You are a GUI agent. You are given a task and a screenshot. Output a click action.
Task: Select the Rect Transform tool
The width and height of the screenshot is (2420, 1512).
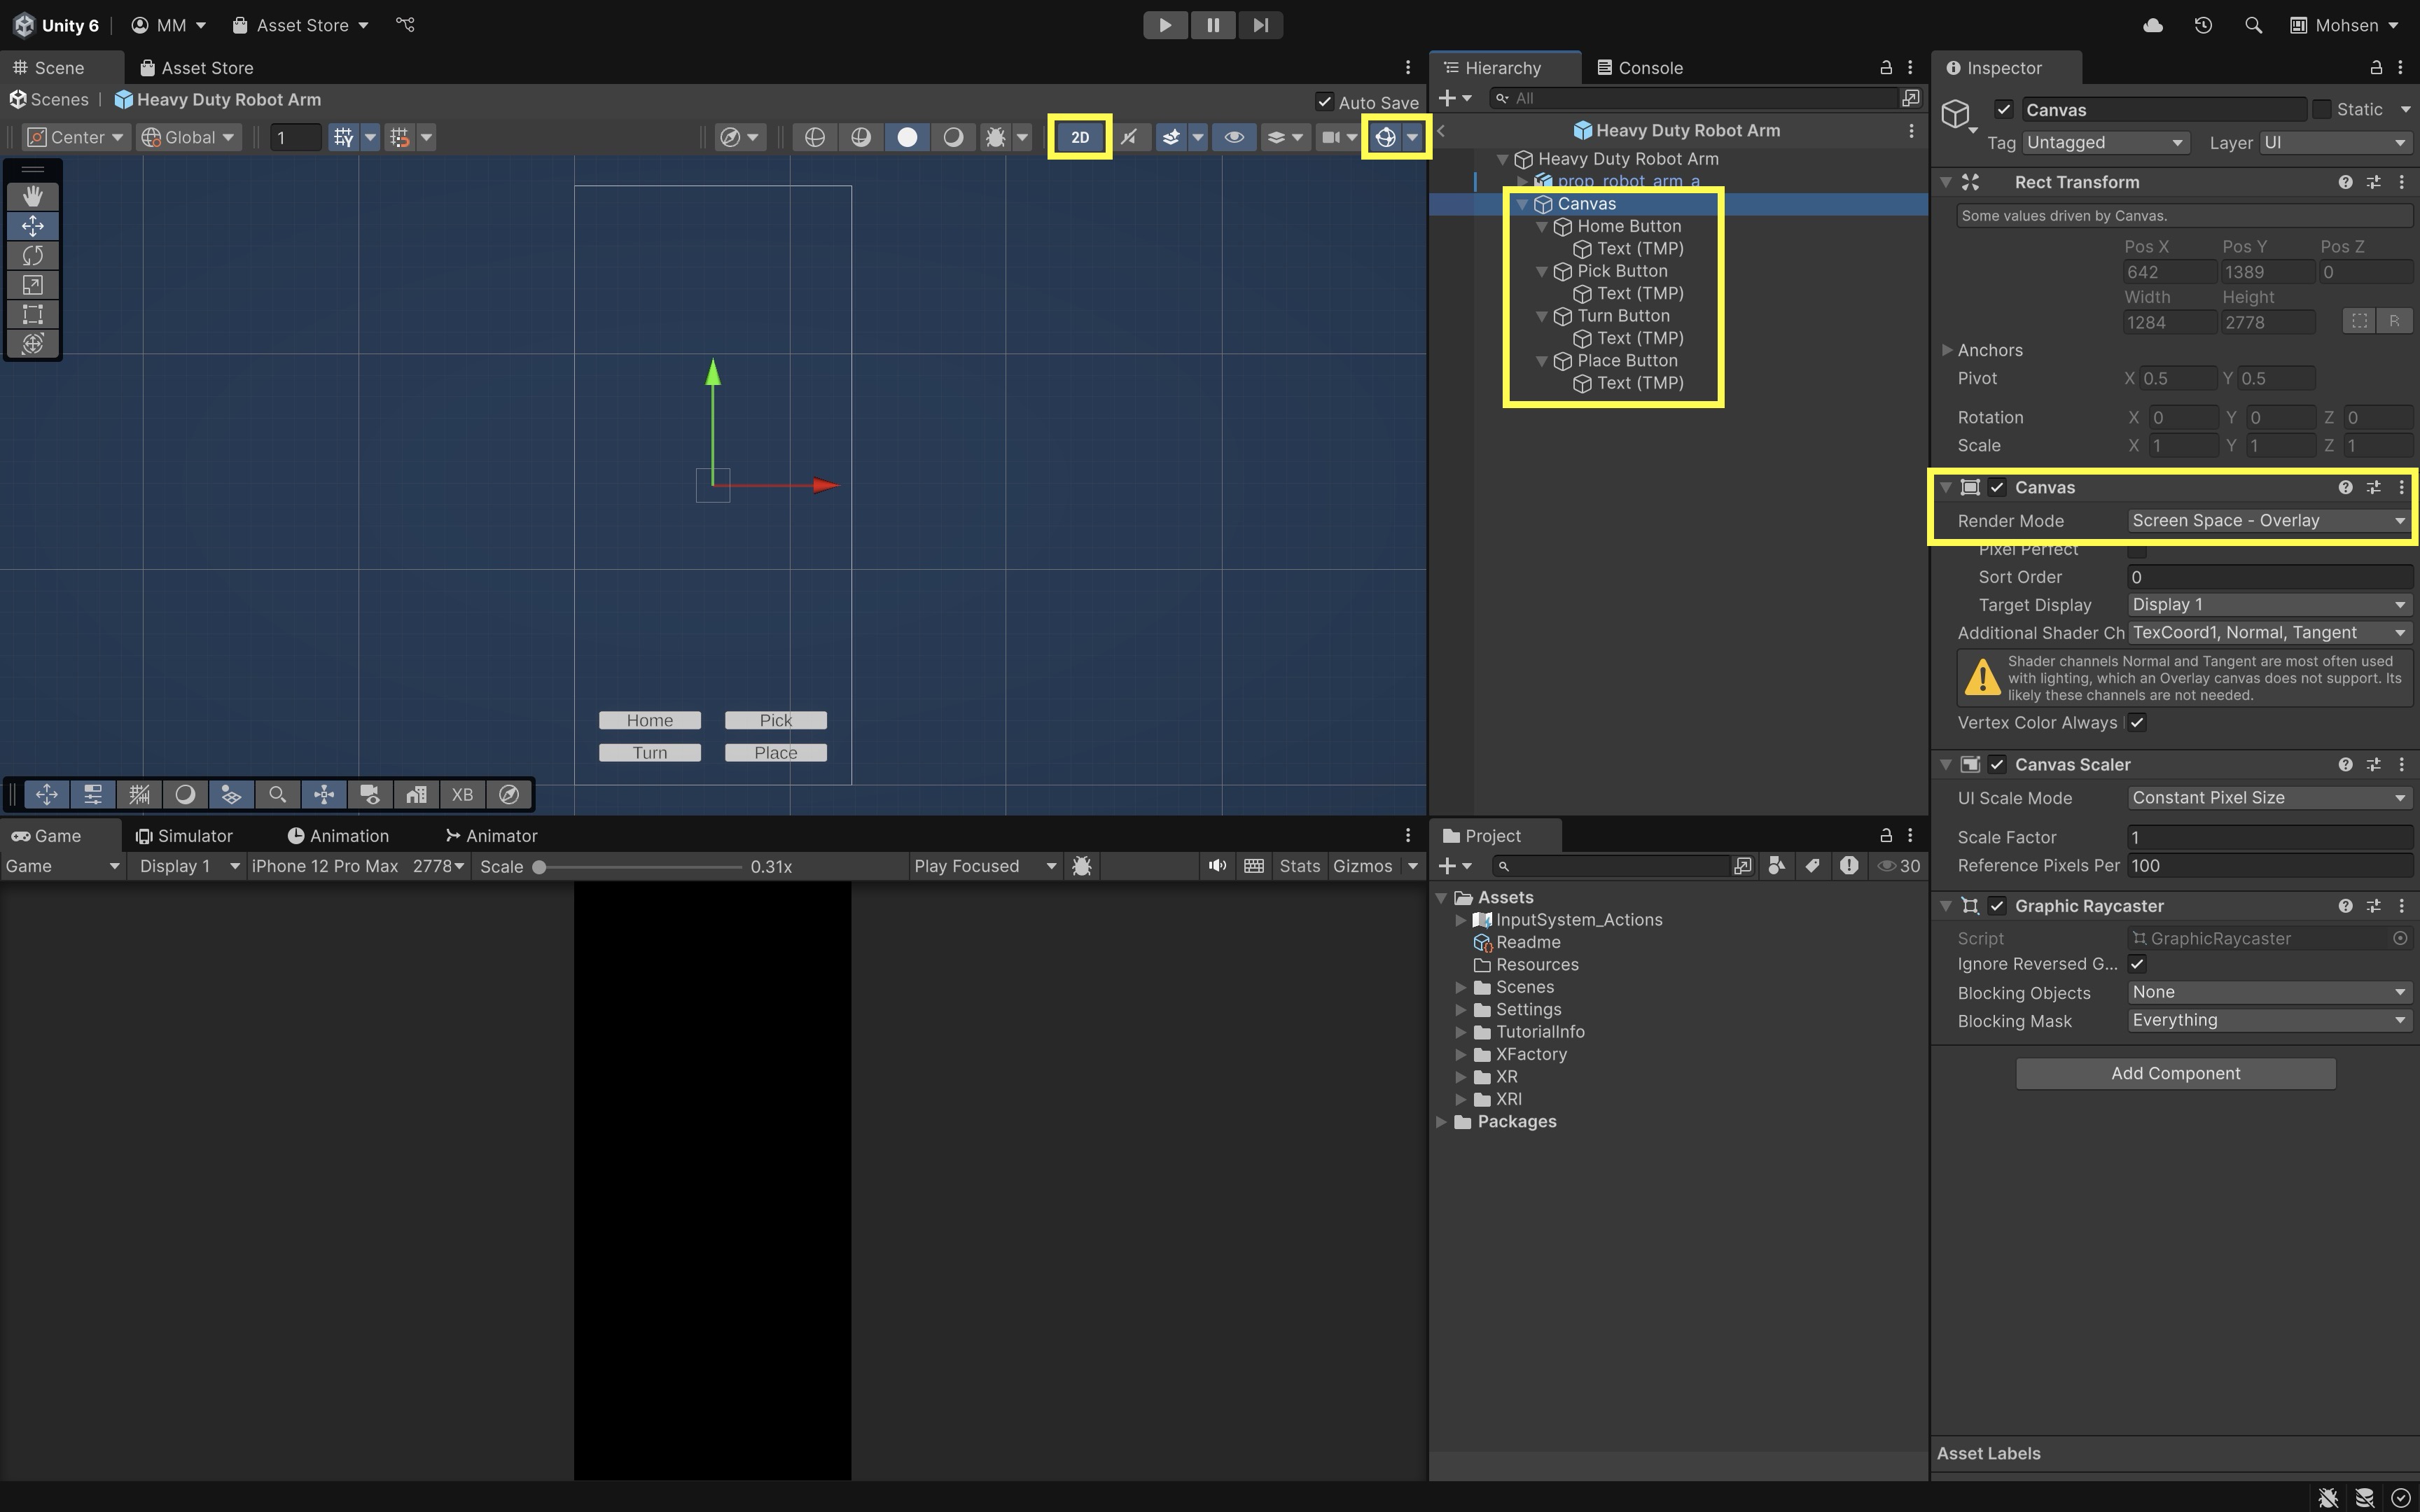click(x=32, y=314)
